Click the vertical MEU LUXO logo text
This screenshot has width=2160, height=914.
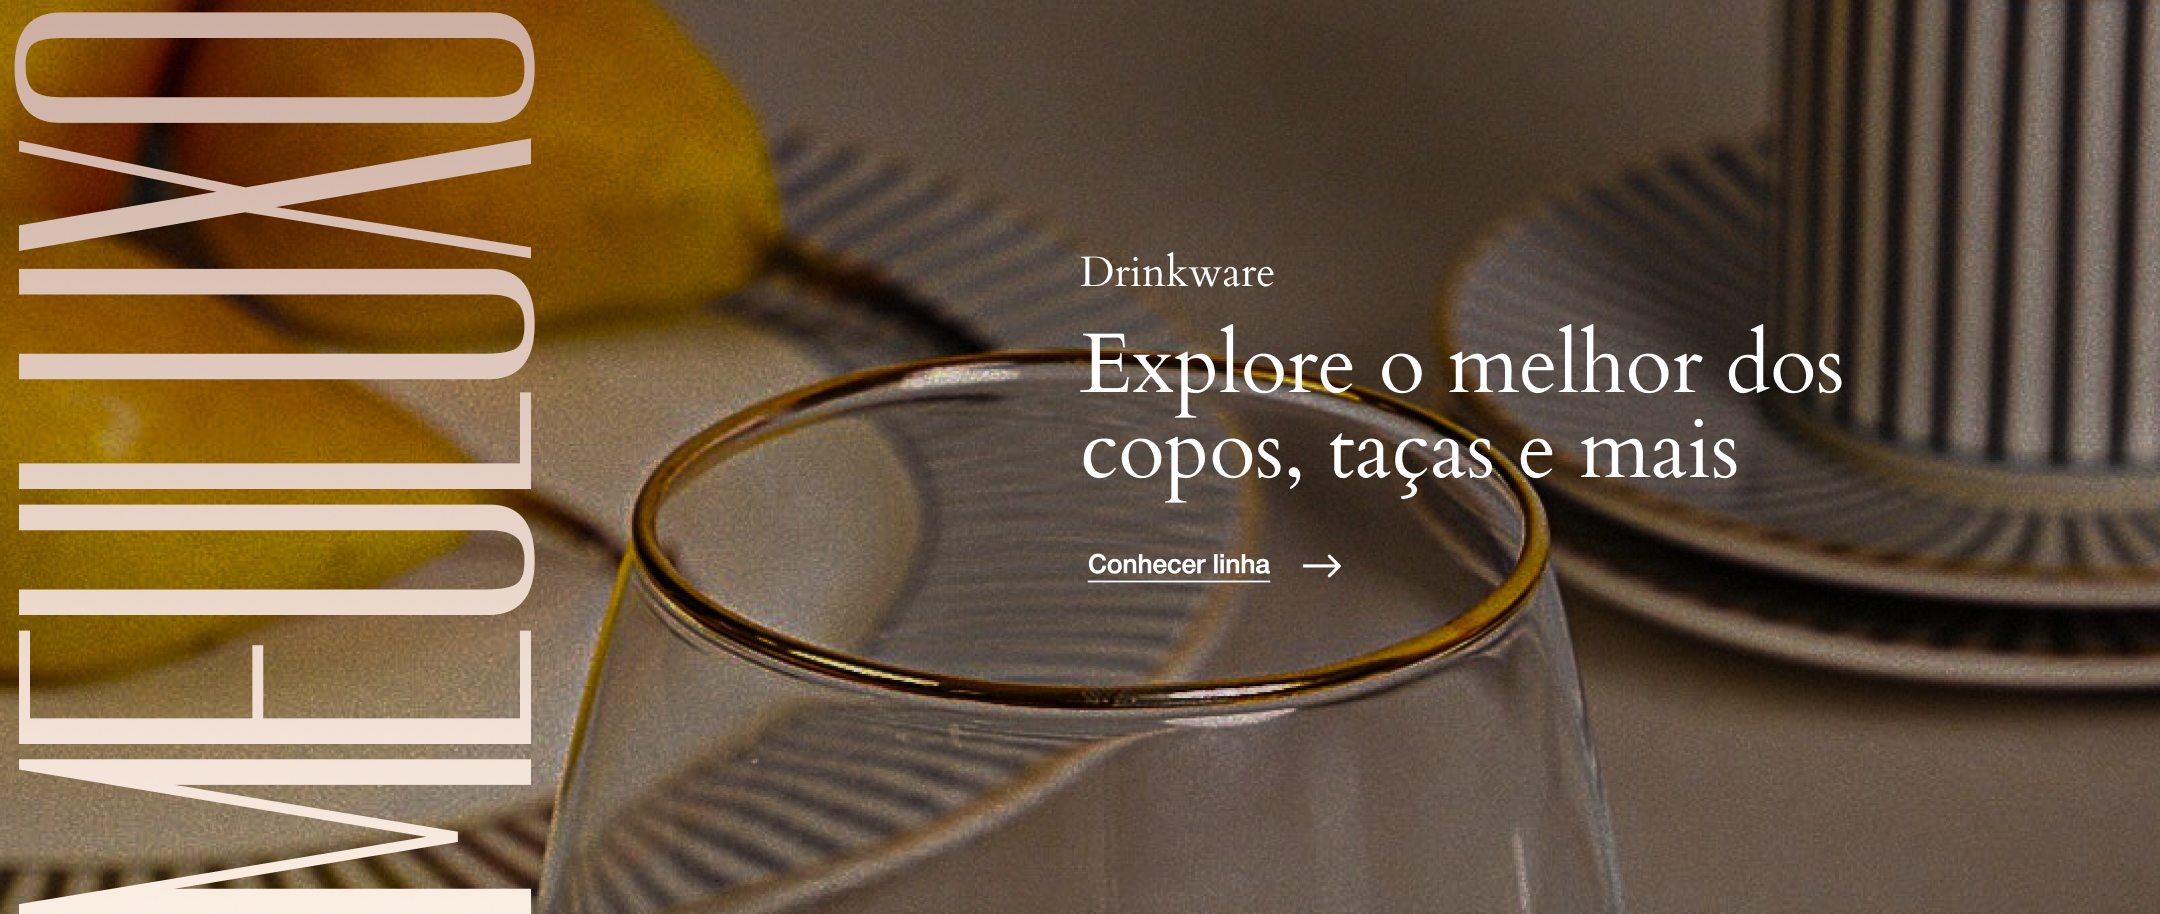[x=275, y=462]
